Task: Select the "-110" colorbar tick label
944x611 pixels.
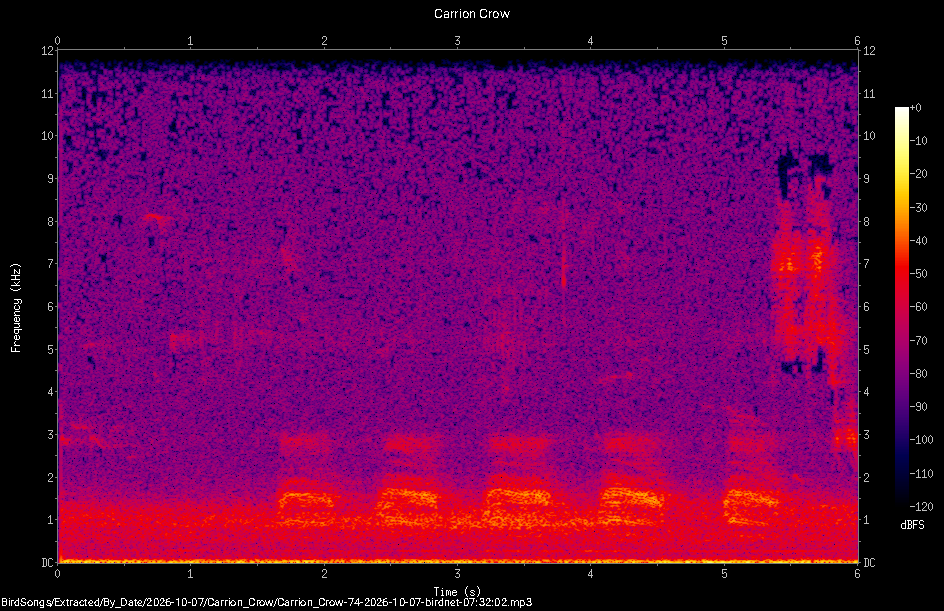Action: (x=921, y=474)
